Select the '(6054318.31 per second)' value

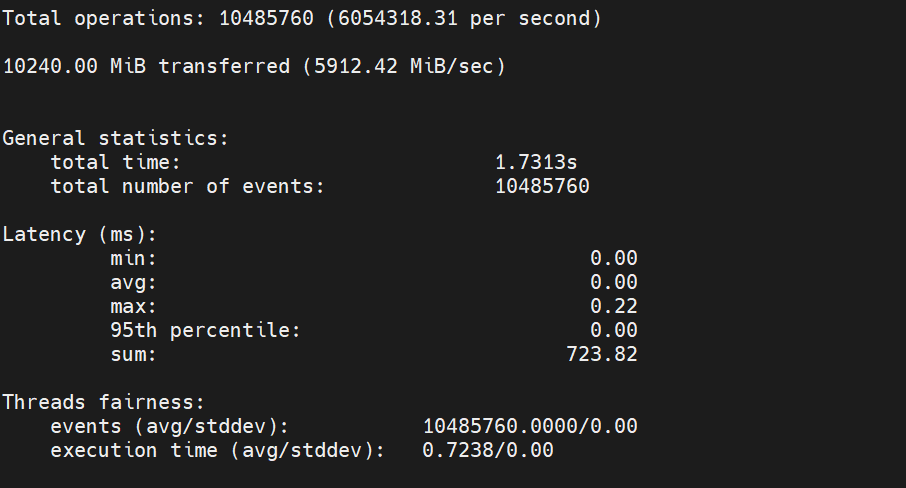pyautogui.click(x=464, y=18)
